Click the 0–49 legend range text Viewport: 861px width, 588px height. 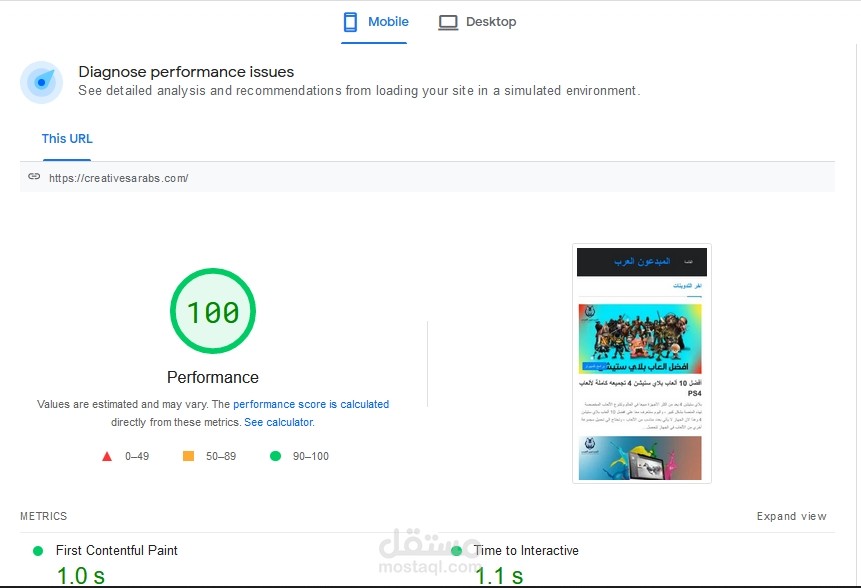pyautogui.click(x=137, y=456)
